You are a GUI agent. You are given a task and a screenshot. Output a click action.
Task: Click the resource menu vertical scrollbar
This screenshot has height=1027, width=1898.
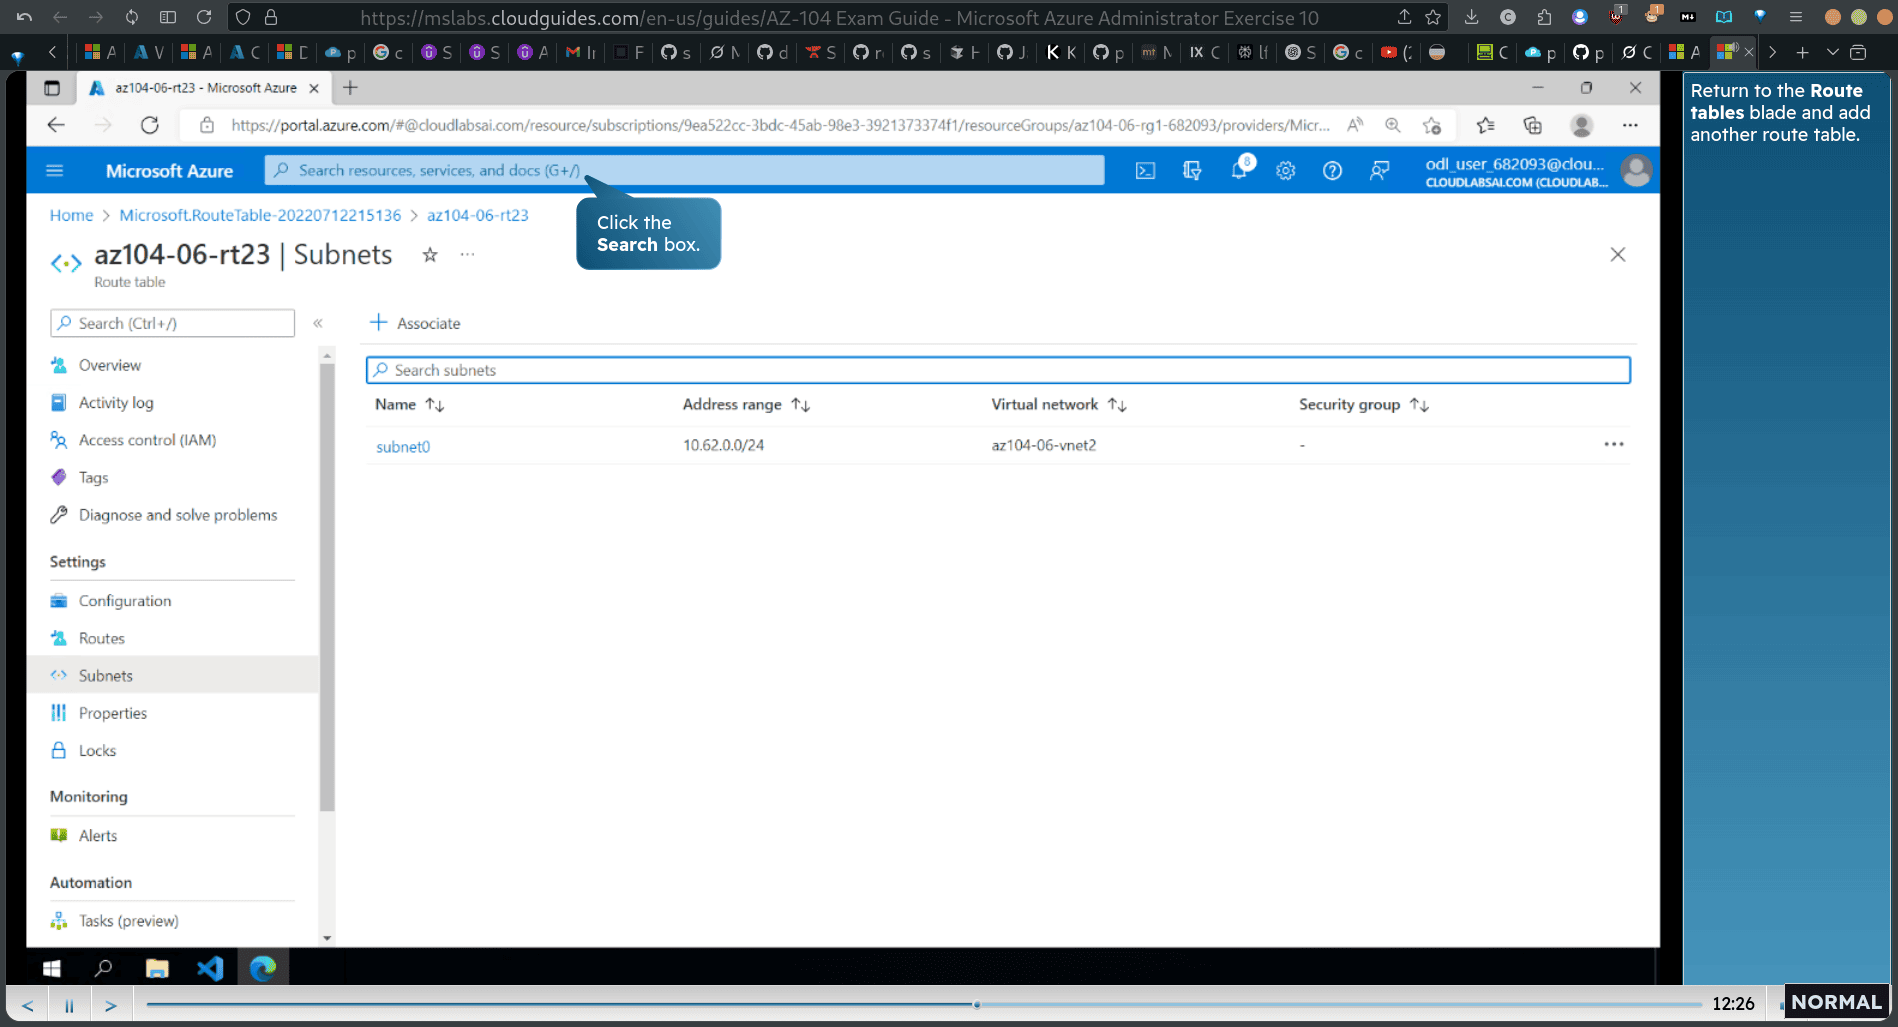[x=327, y=587]
